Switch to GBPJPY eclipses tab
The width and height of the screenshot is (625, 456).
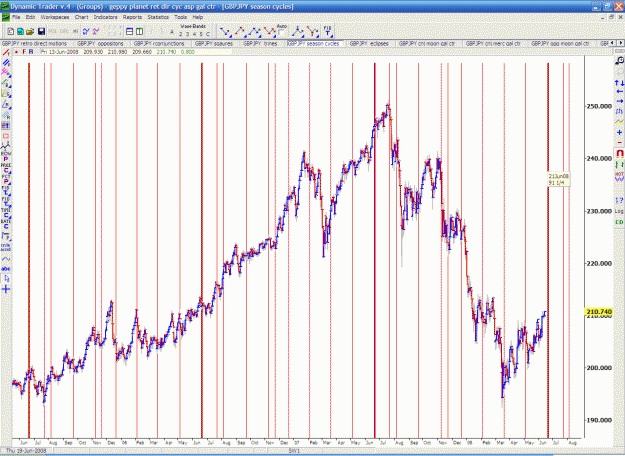369,43
